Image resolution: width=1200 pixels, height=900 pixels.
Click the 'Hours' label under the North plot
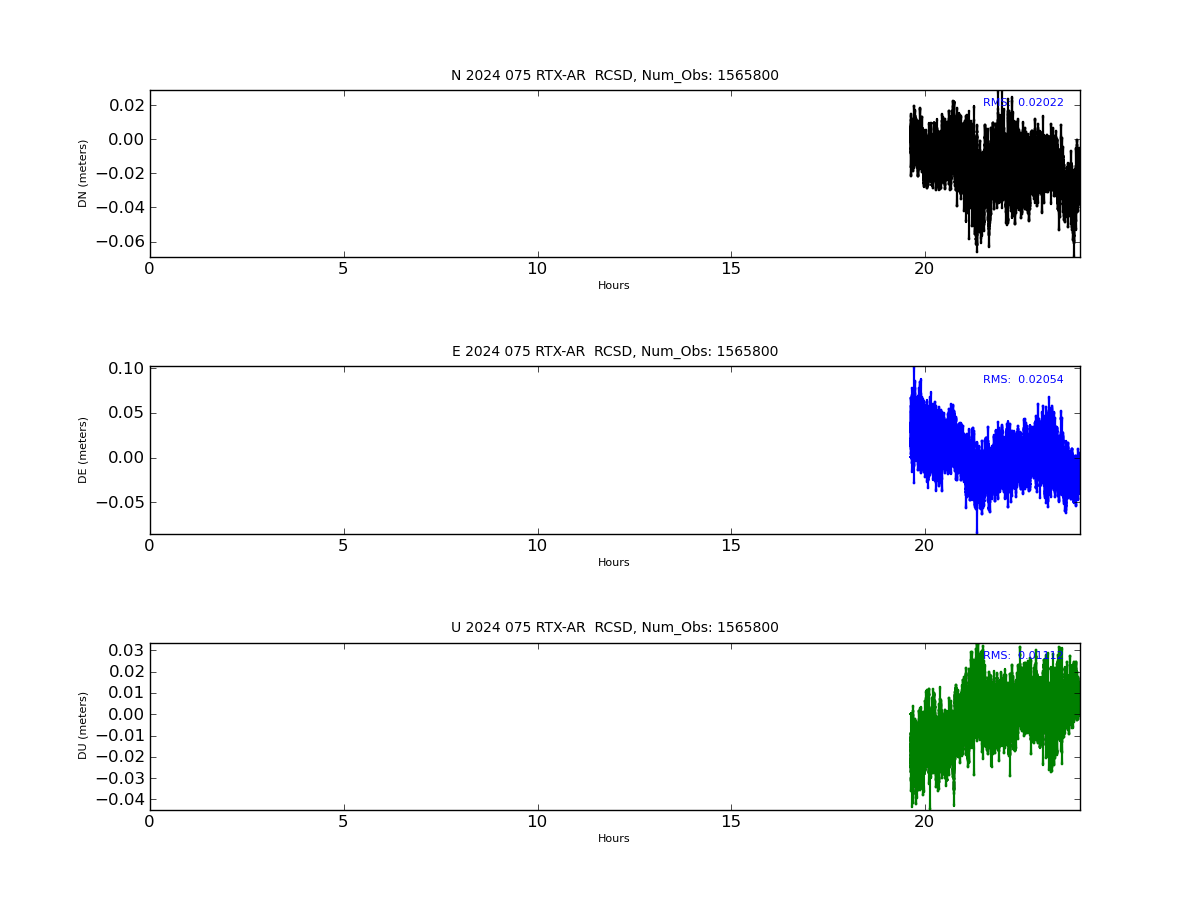pos(614,285)
